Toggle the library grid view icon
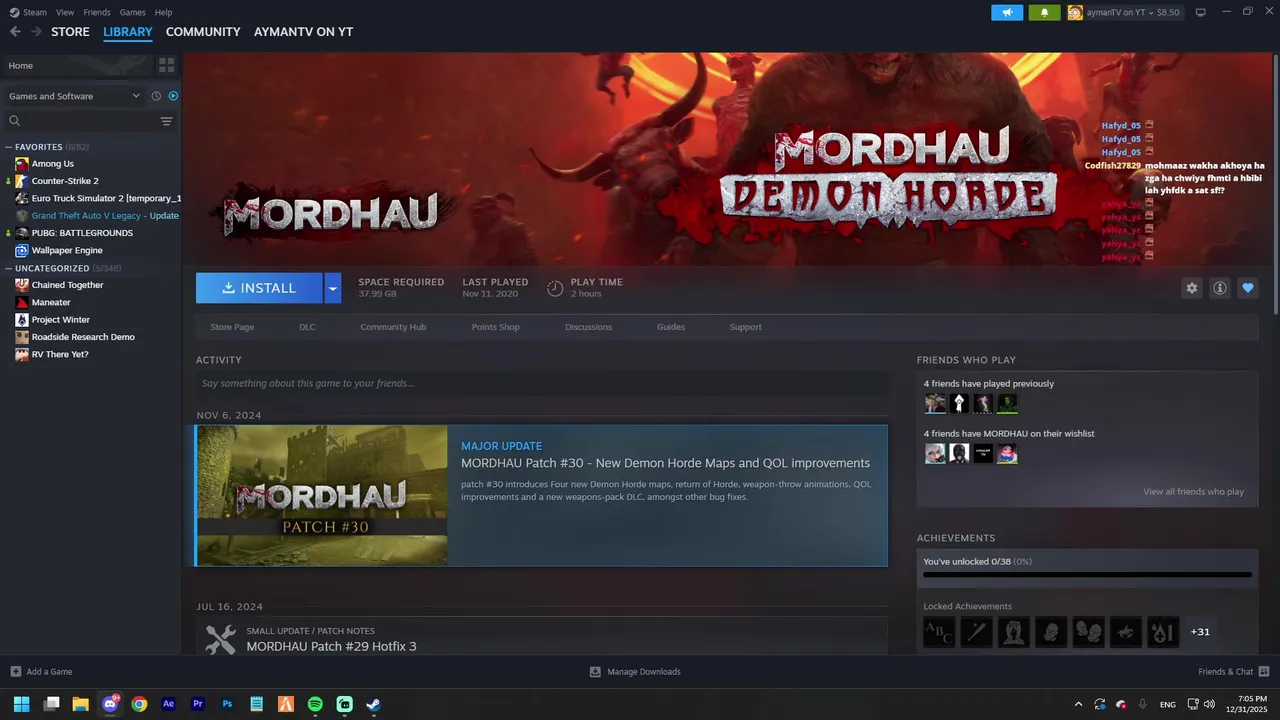Image resolution: width=1280 pixels, height=720 pixels. [166, 65]
